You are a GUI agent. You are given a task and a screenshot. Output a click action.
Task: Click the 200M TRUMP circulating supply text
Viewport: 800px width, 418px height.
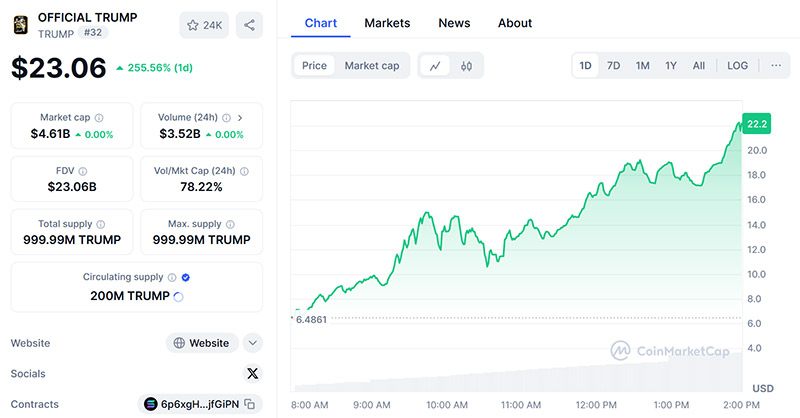130,296
